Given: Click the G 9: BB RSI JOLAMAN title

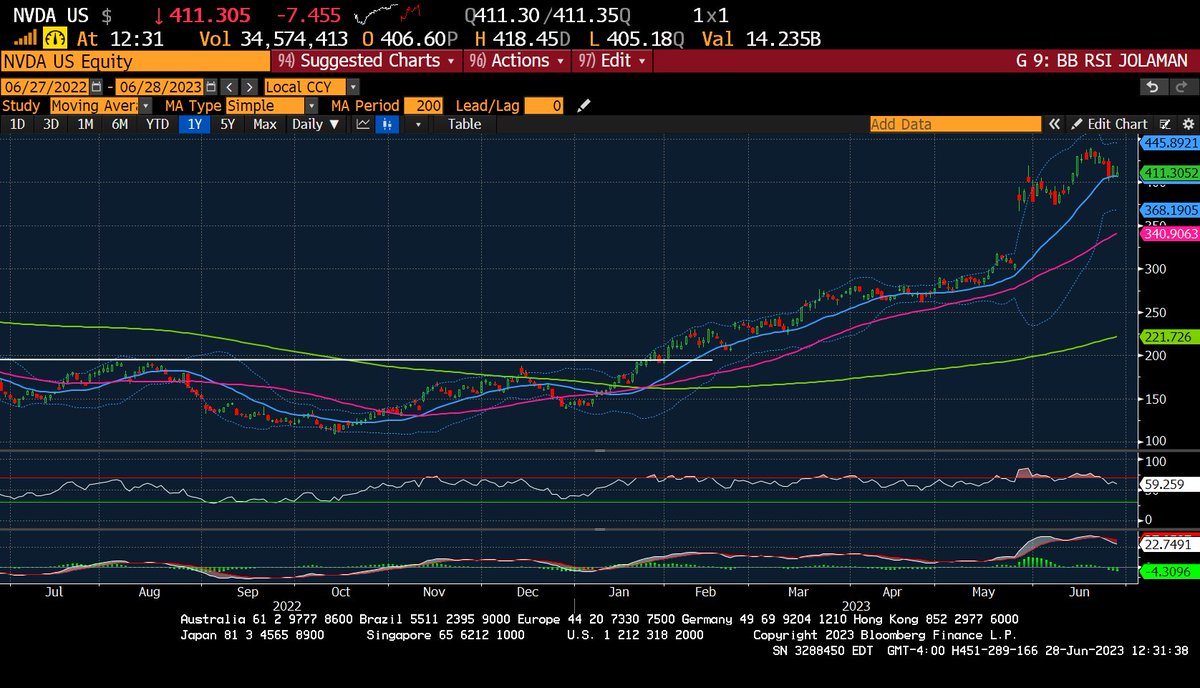Looking at the screenshot, I should coord(1103,61).
